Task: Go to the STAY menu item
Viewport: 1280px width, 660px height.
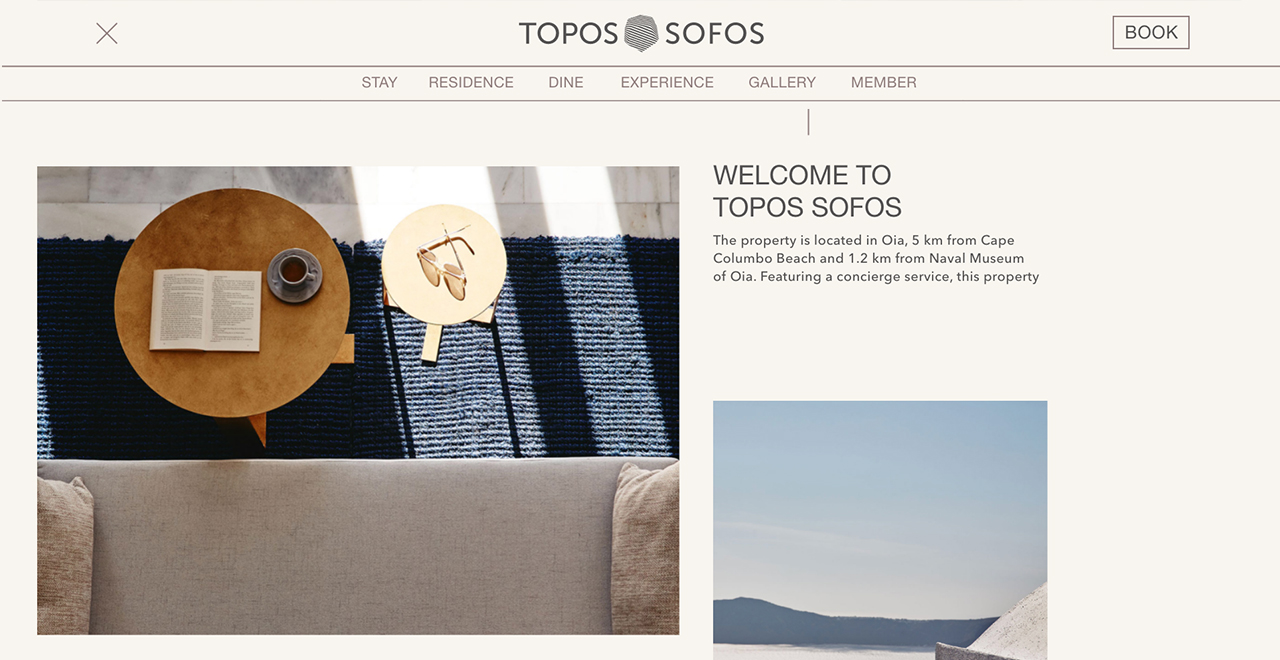Action: 379,83
